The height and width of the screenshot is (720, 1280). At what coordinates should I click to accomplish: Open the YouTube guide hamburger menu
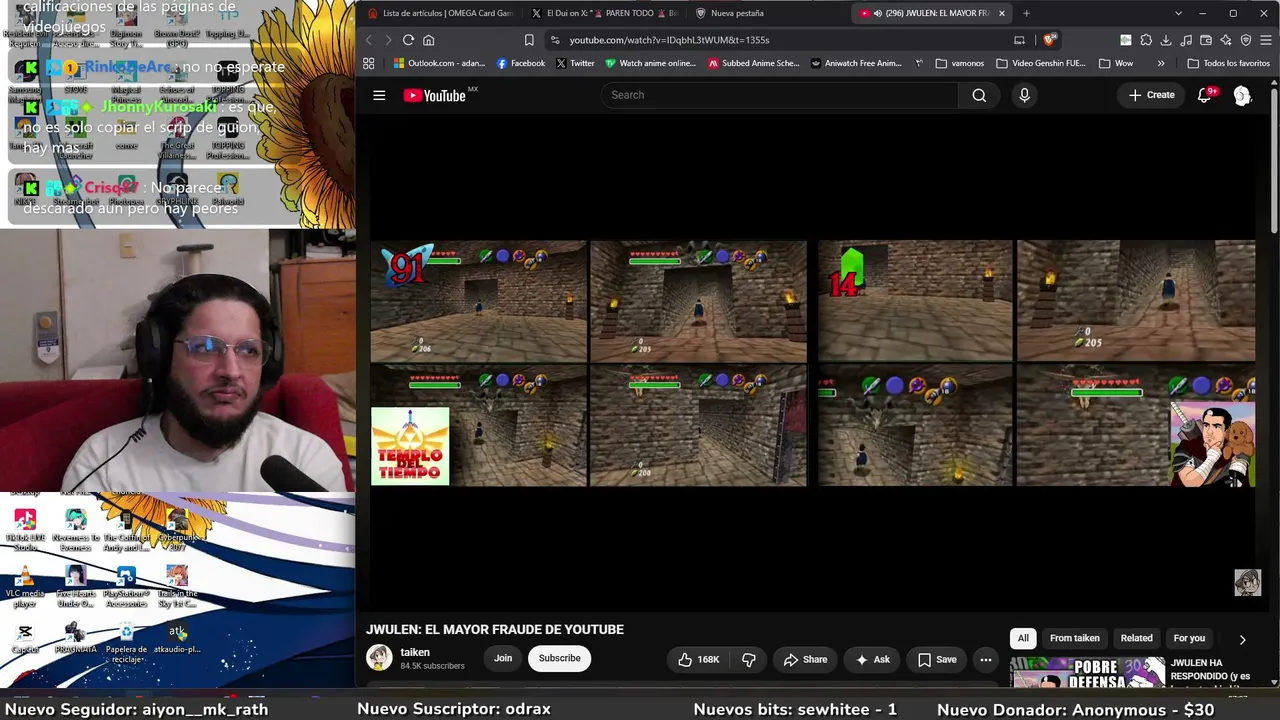379,95
